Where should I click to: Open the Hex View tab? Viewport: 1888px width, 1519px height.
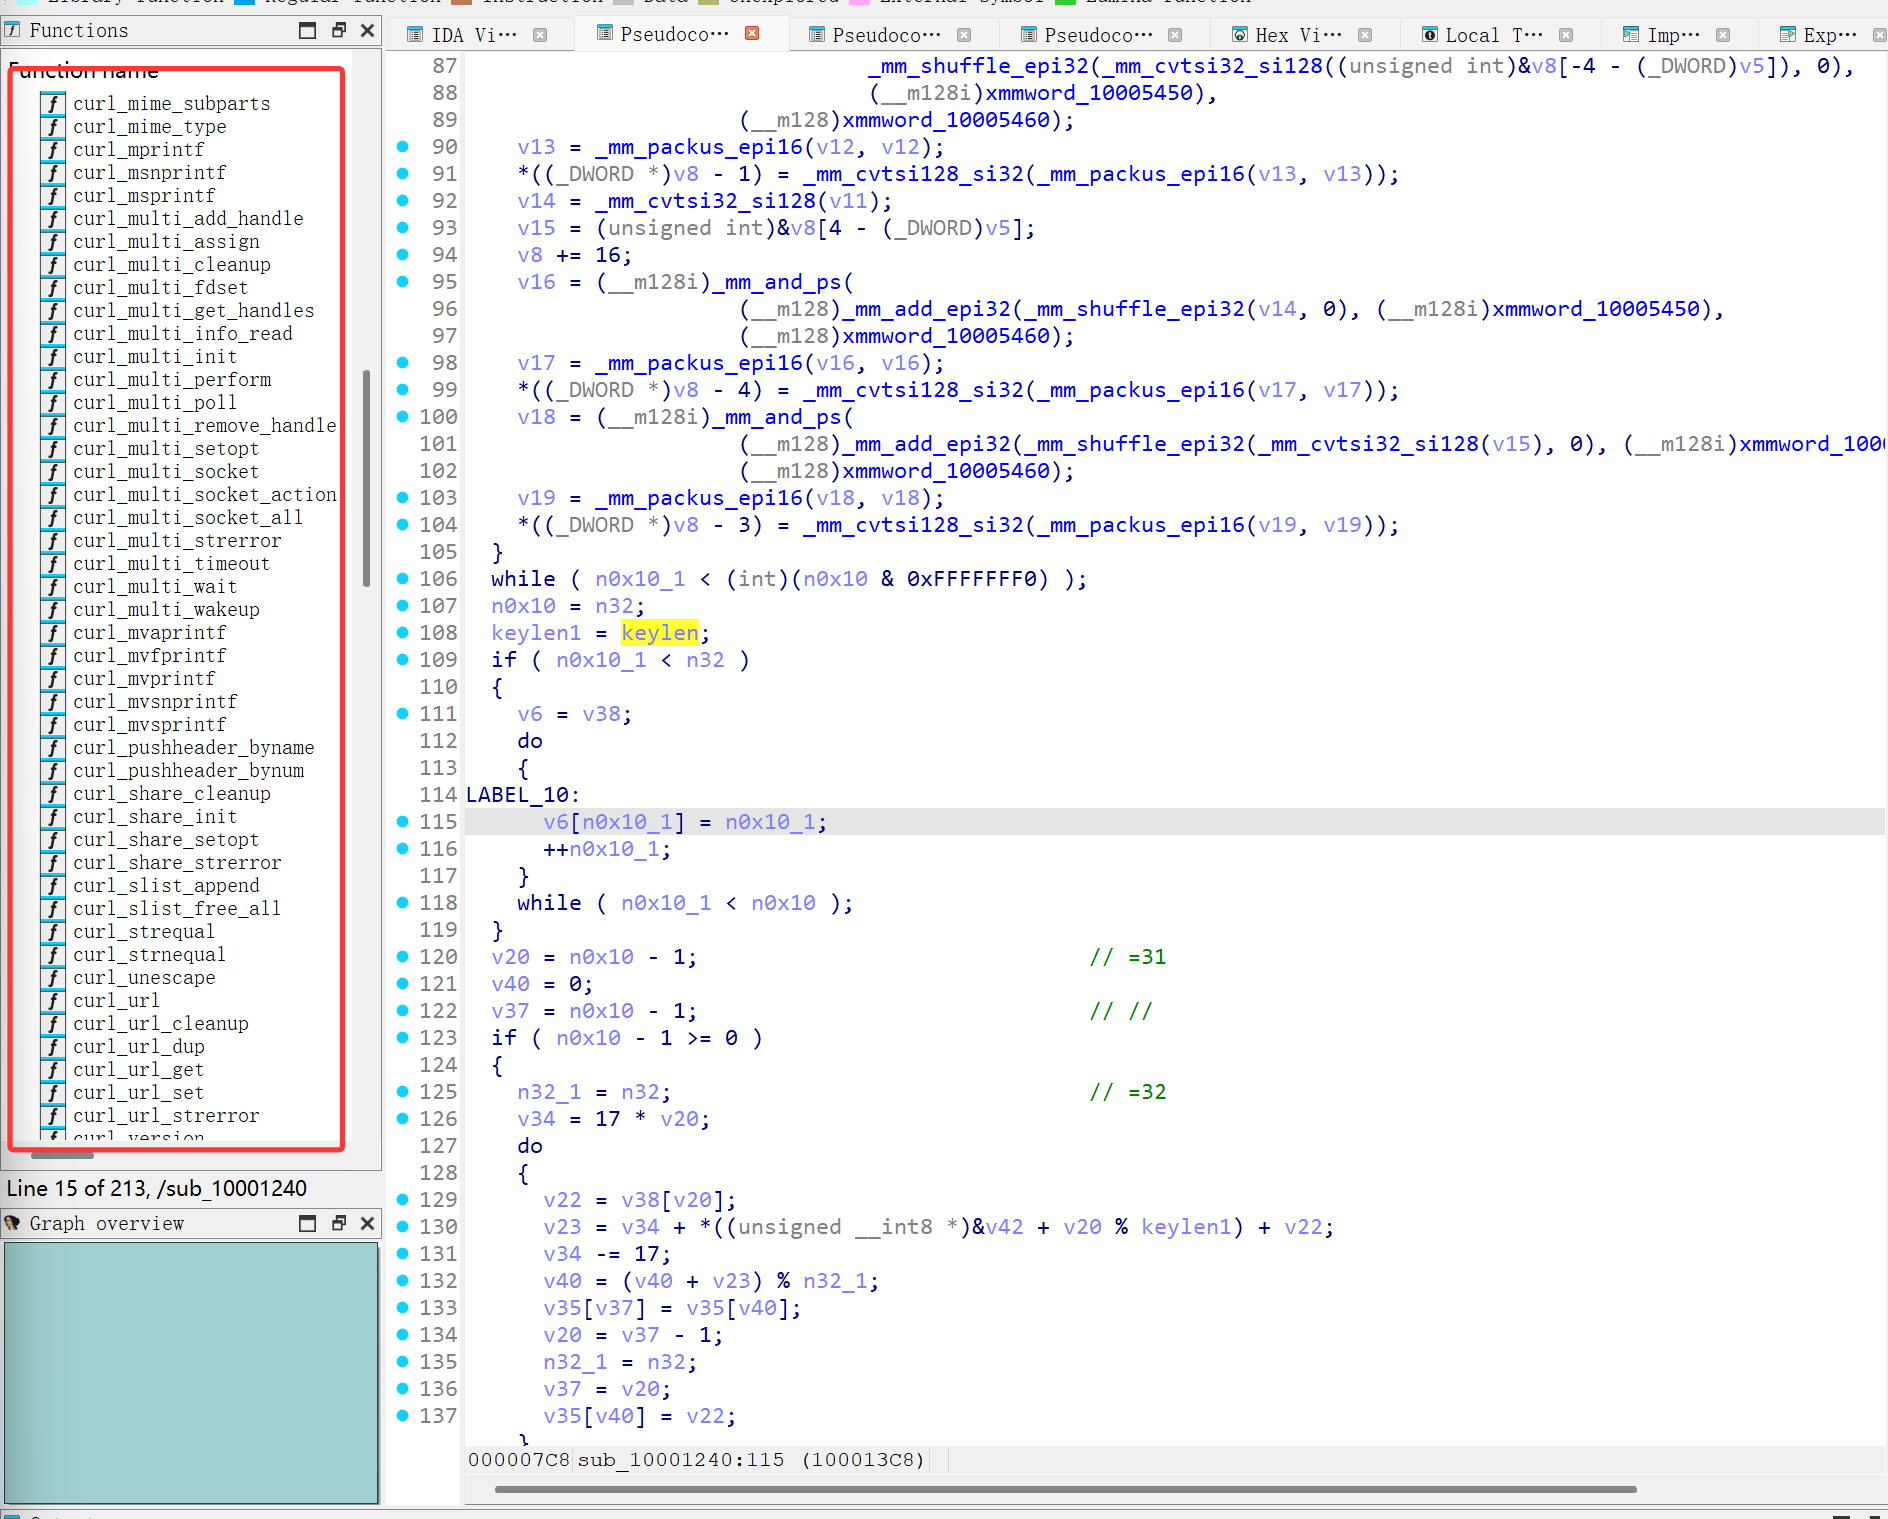click(1298, 35)
